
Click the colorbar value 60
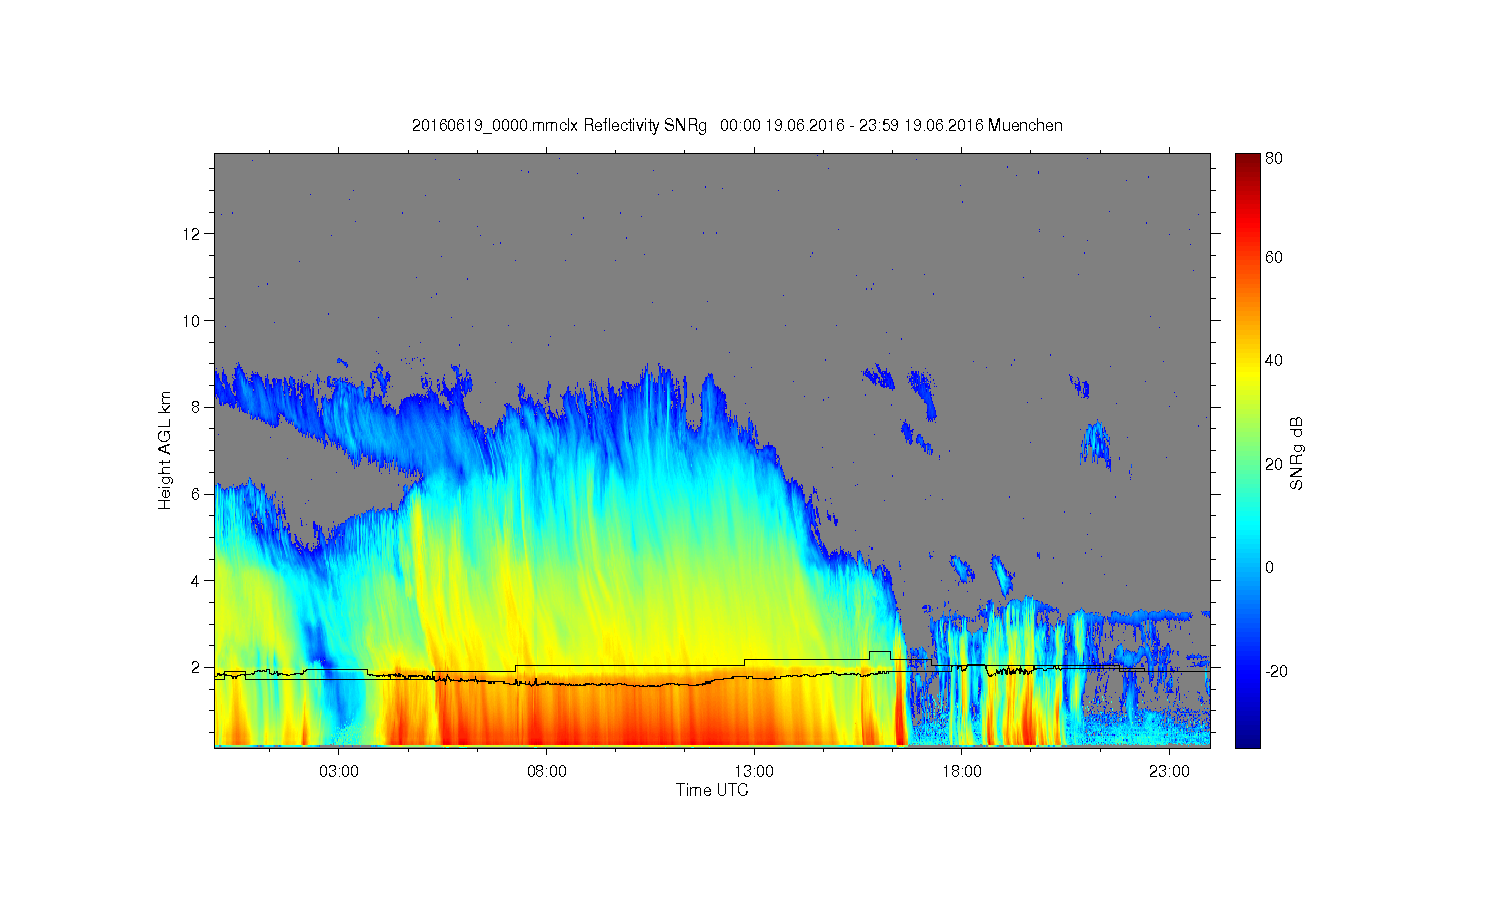[x=1274, y=257]
